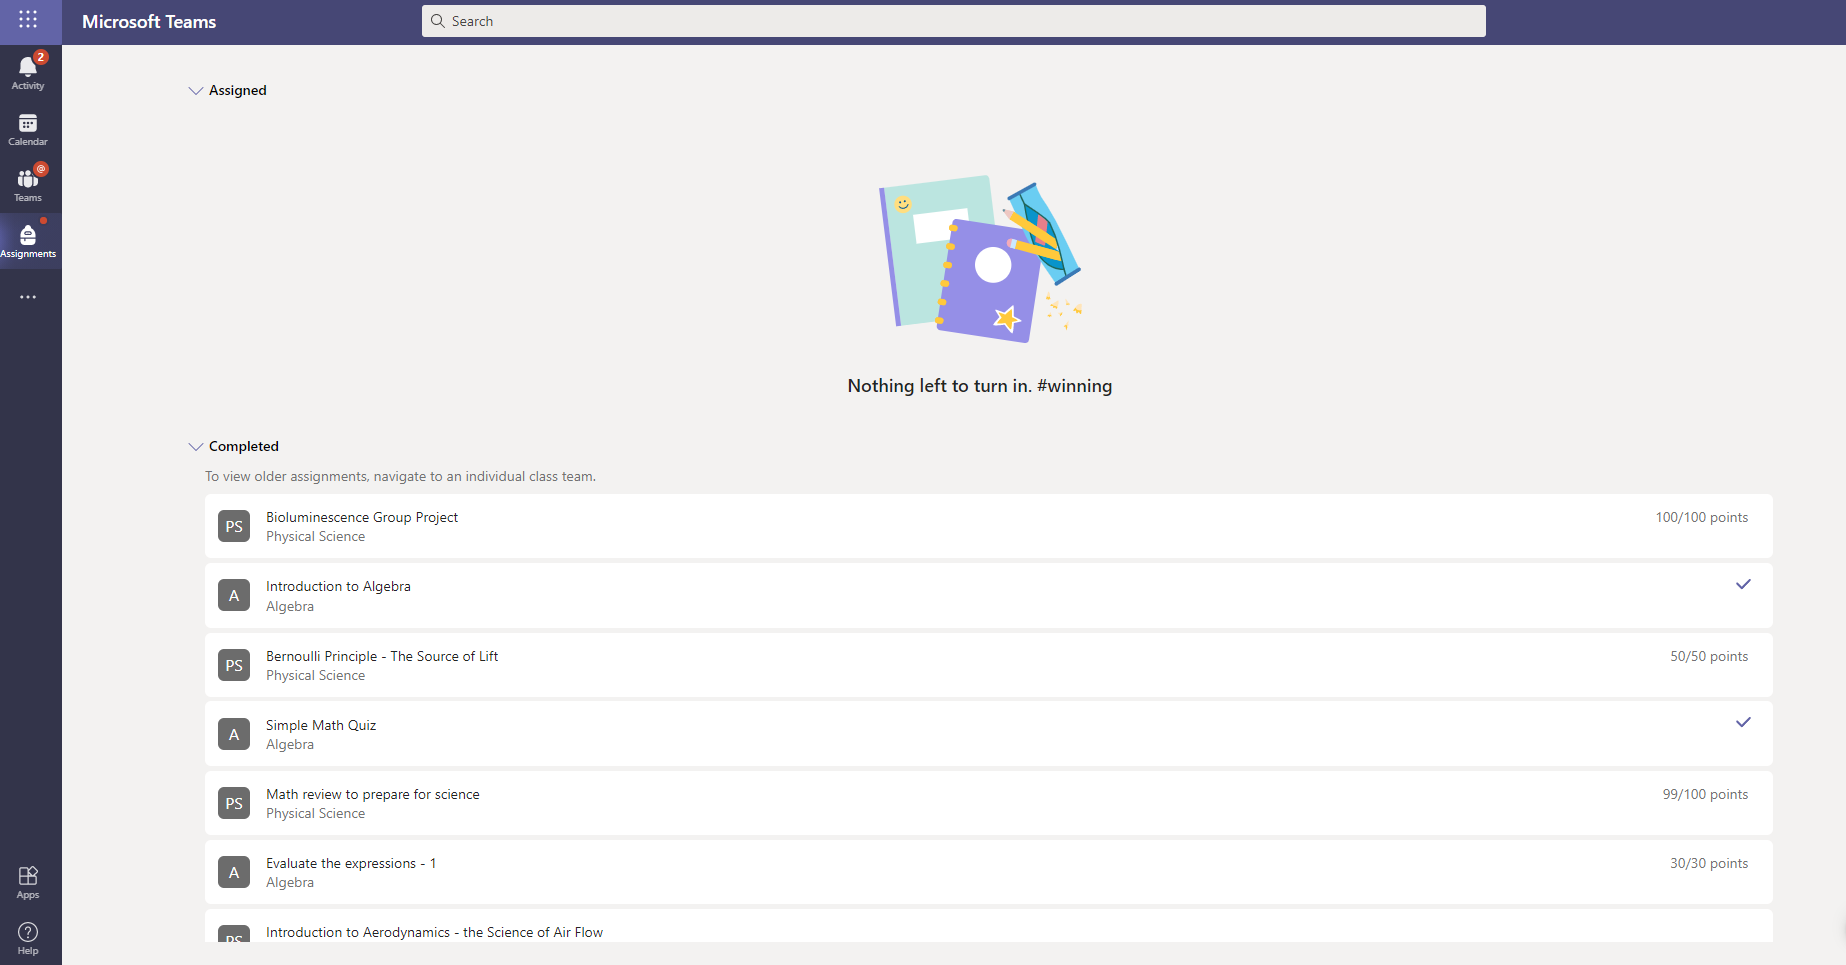The height and width of the screenshot is (965, 1846).
Task: Click the A avatar of Simple Math Quiz
Action: [x=234, y=734]
